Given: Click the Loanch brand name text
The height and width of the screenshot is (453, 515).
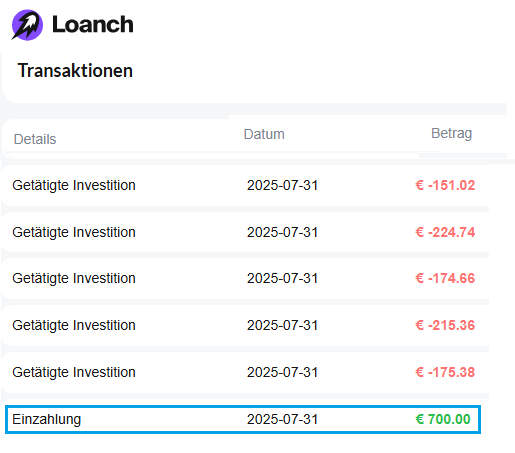Looking at the screenshot, I should pos(93,25).
